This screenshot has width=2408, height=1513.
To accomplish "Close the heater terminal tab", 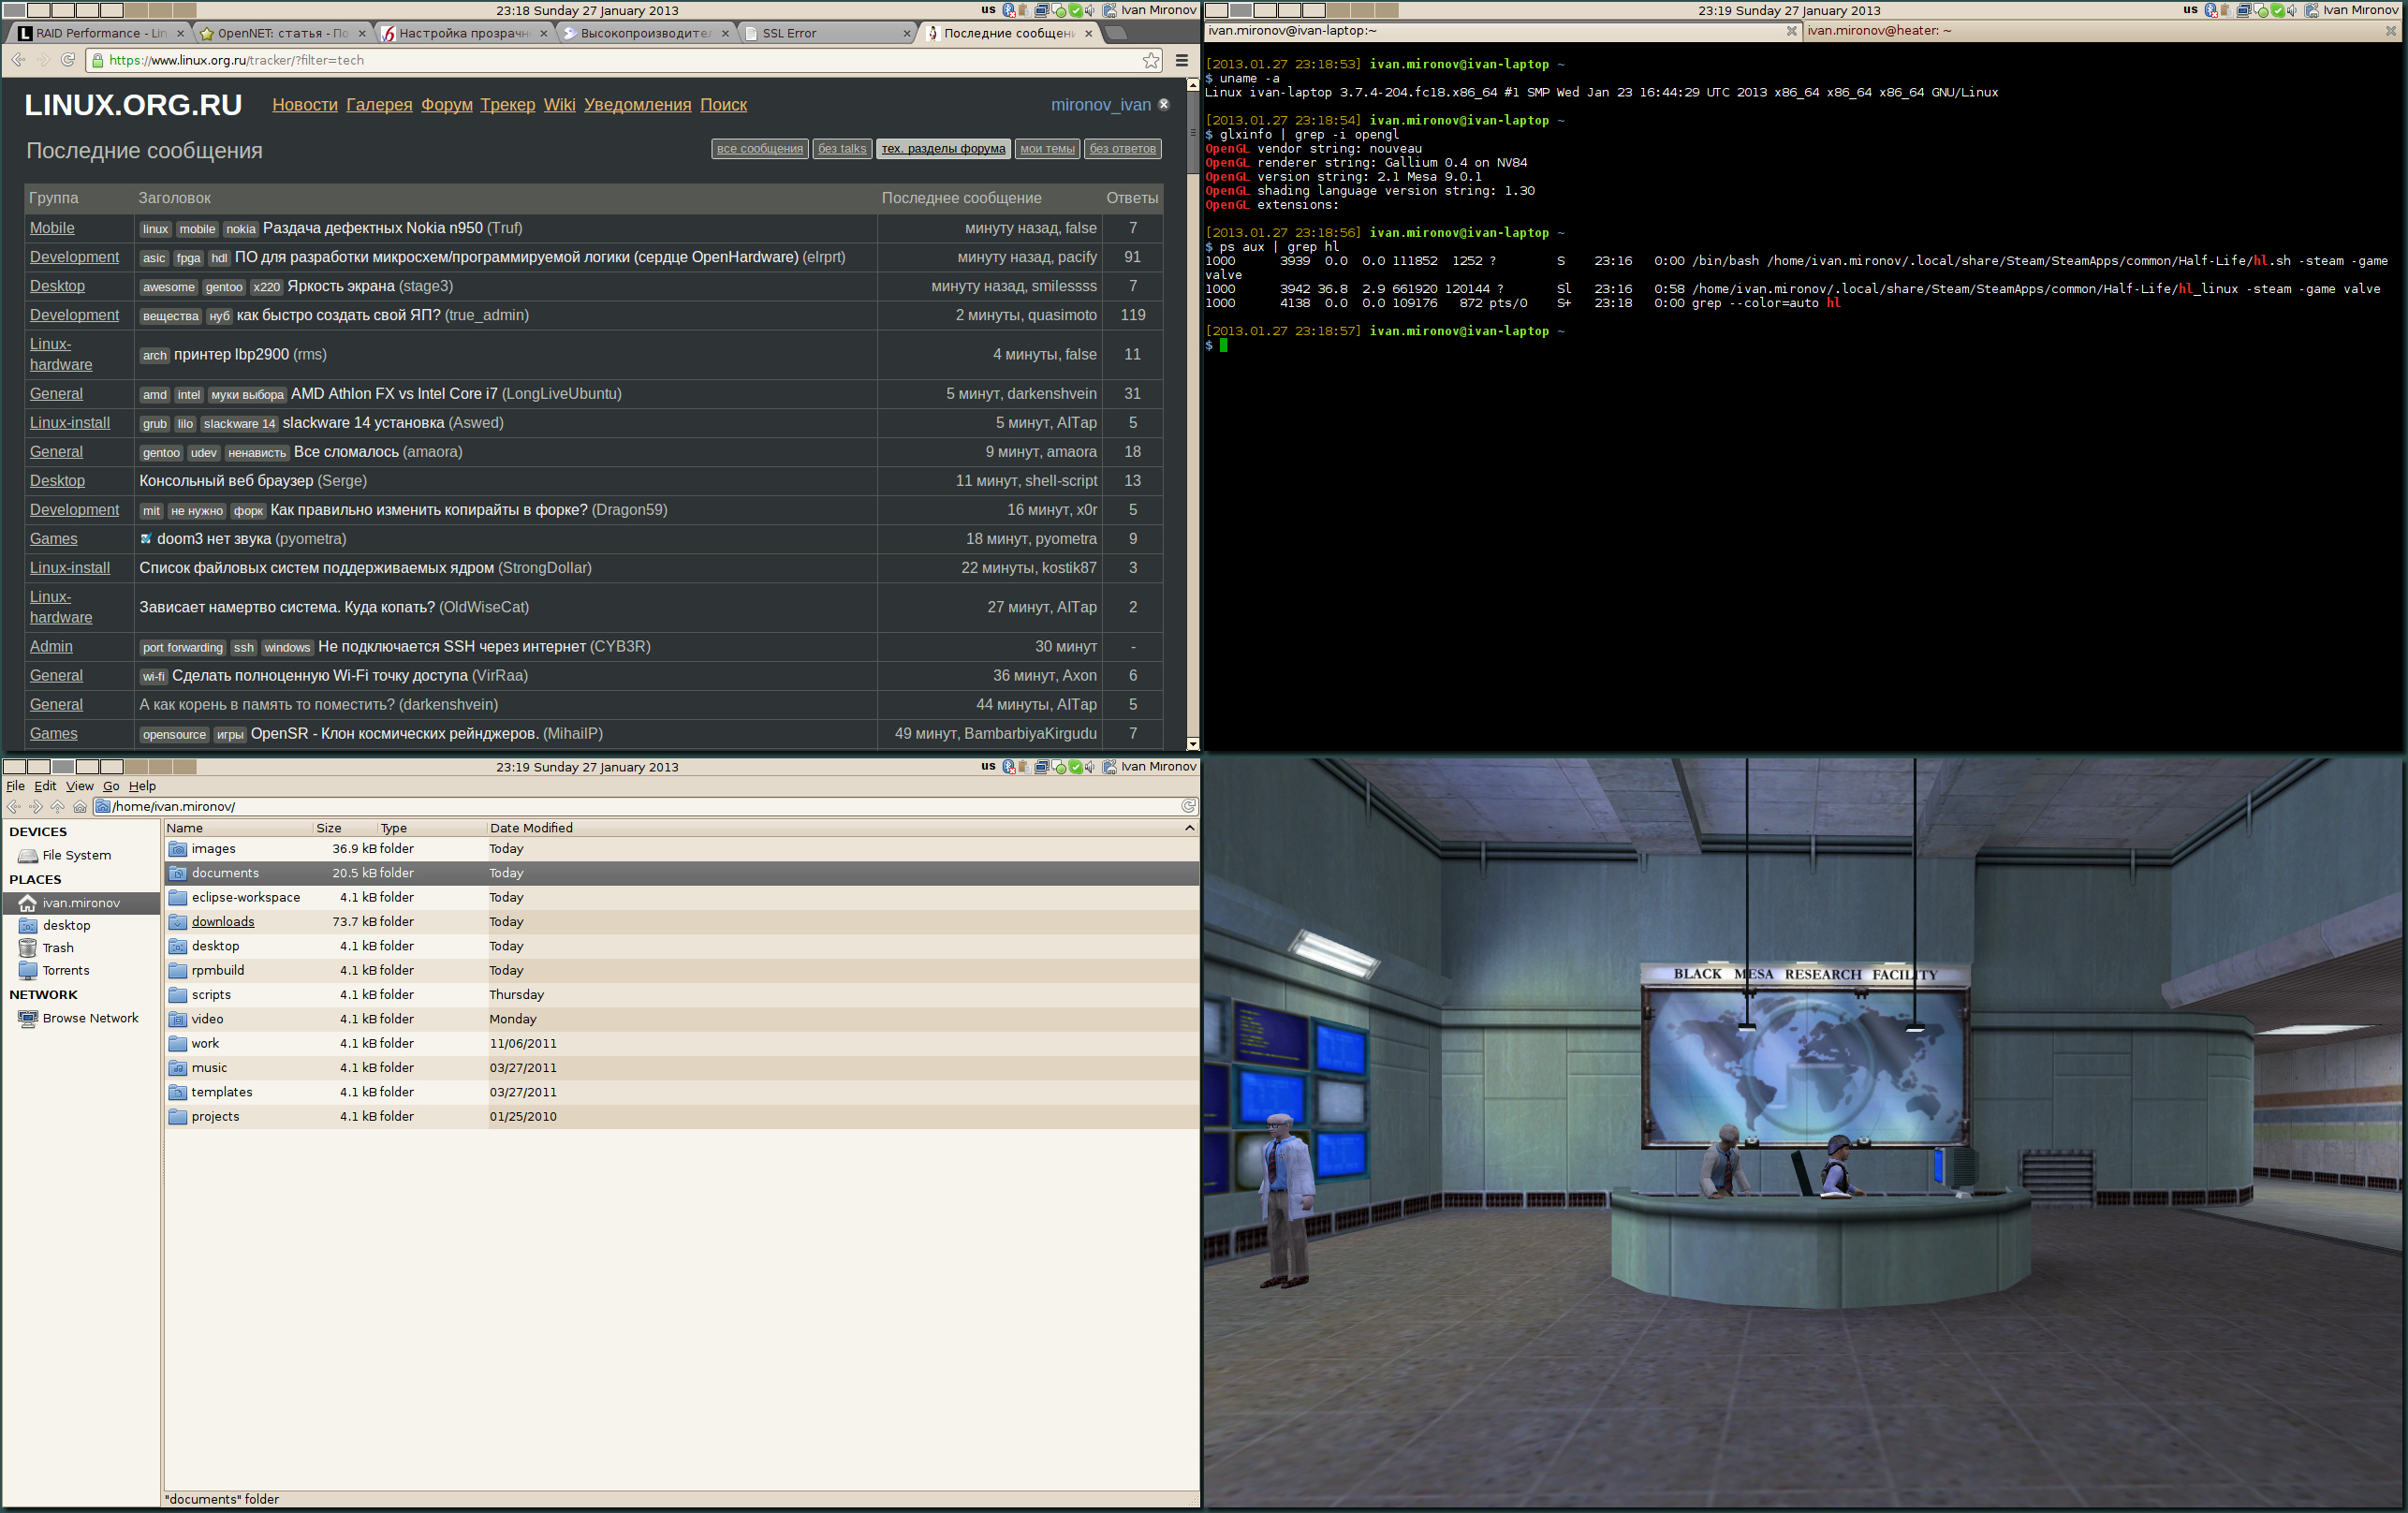I will (2391, 31).
